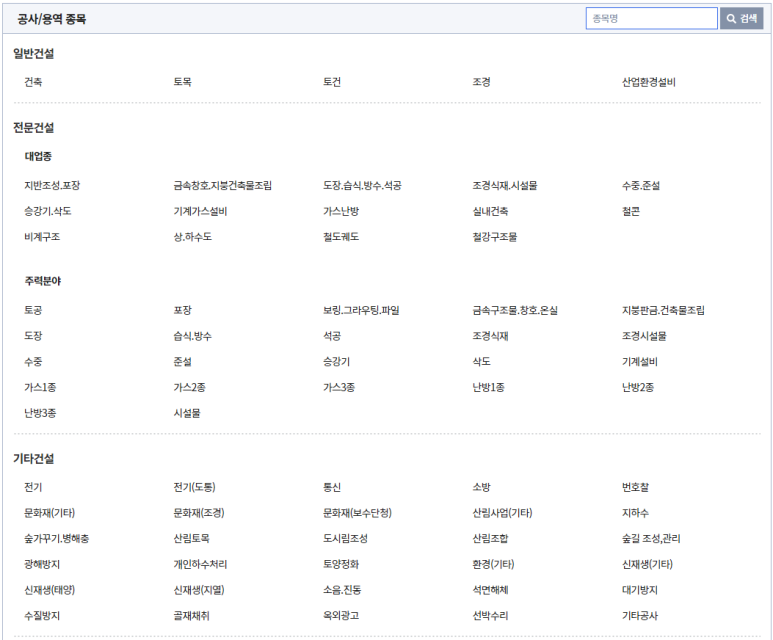Select 가스난방
Viewport: 773px width, 640px height.
click(x=341, y=212)
